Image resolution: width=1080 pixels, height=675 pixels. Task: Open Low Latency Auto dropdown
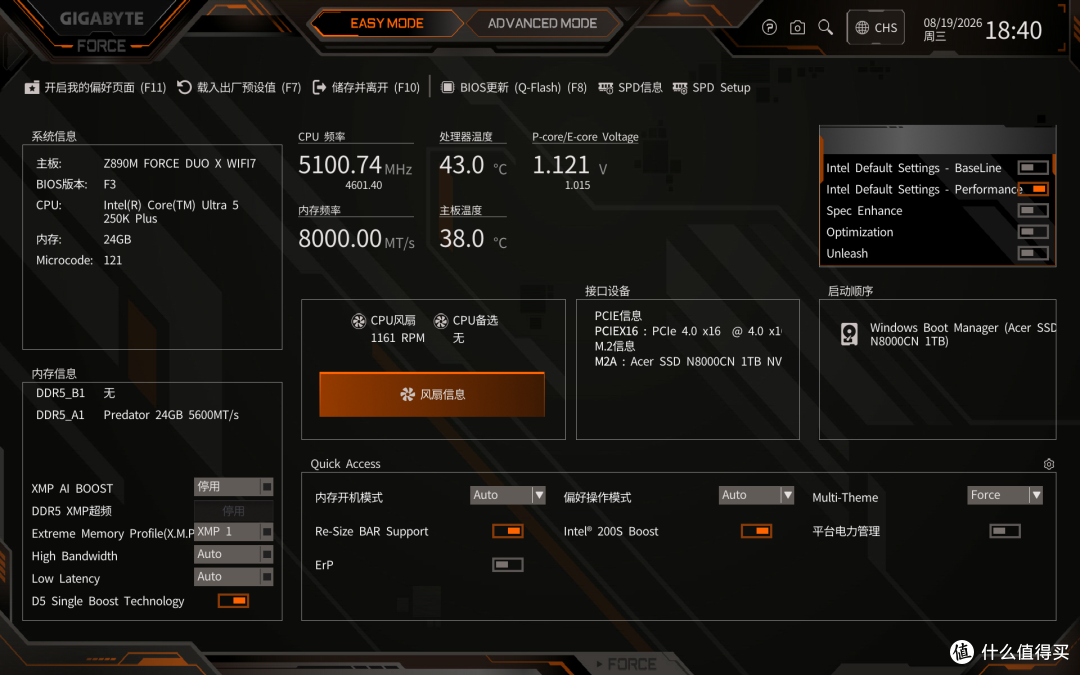click(x=233, y=577)
